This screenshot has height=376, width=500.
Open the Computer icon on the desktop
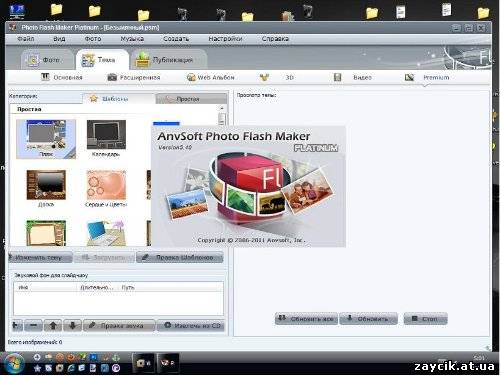point(17,12)
